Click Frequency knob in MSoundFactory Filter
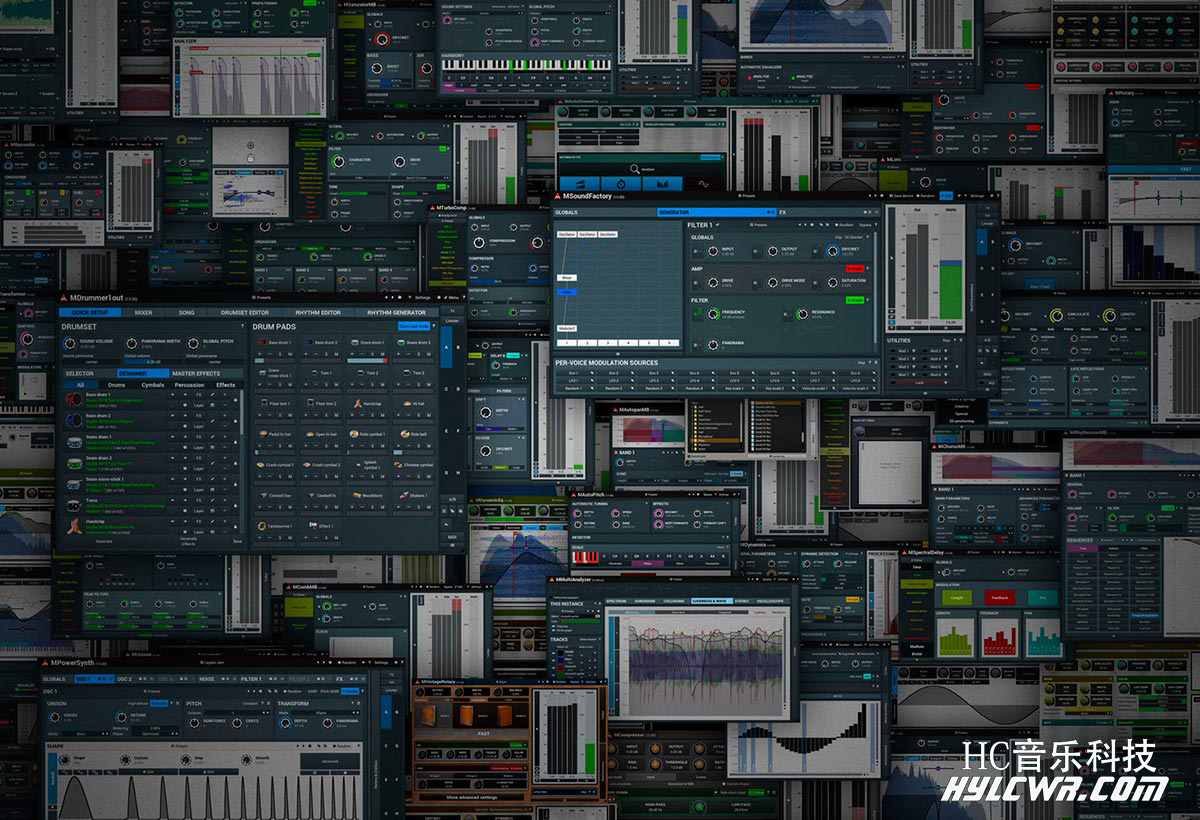 click(713, 313)
